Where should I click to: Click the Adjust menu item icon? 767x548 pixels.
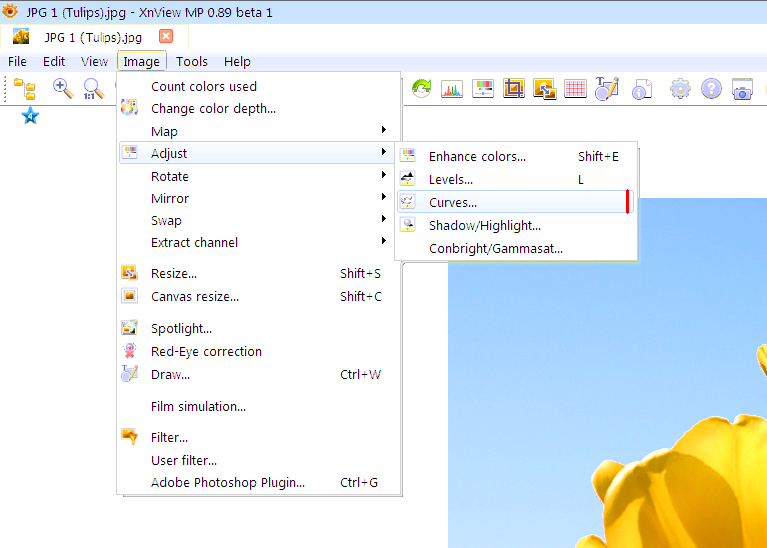point(130,152)
